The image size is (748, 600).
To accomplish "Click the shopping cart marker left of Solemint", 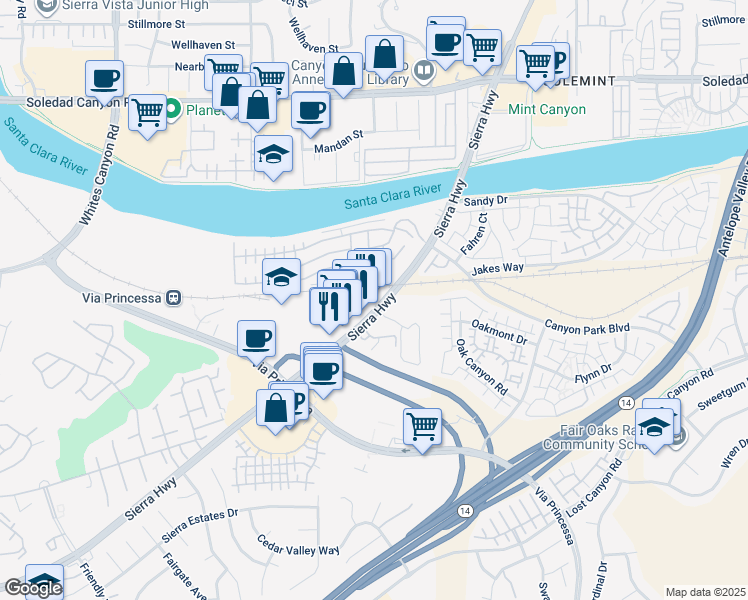I will [535, 64].
